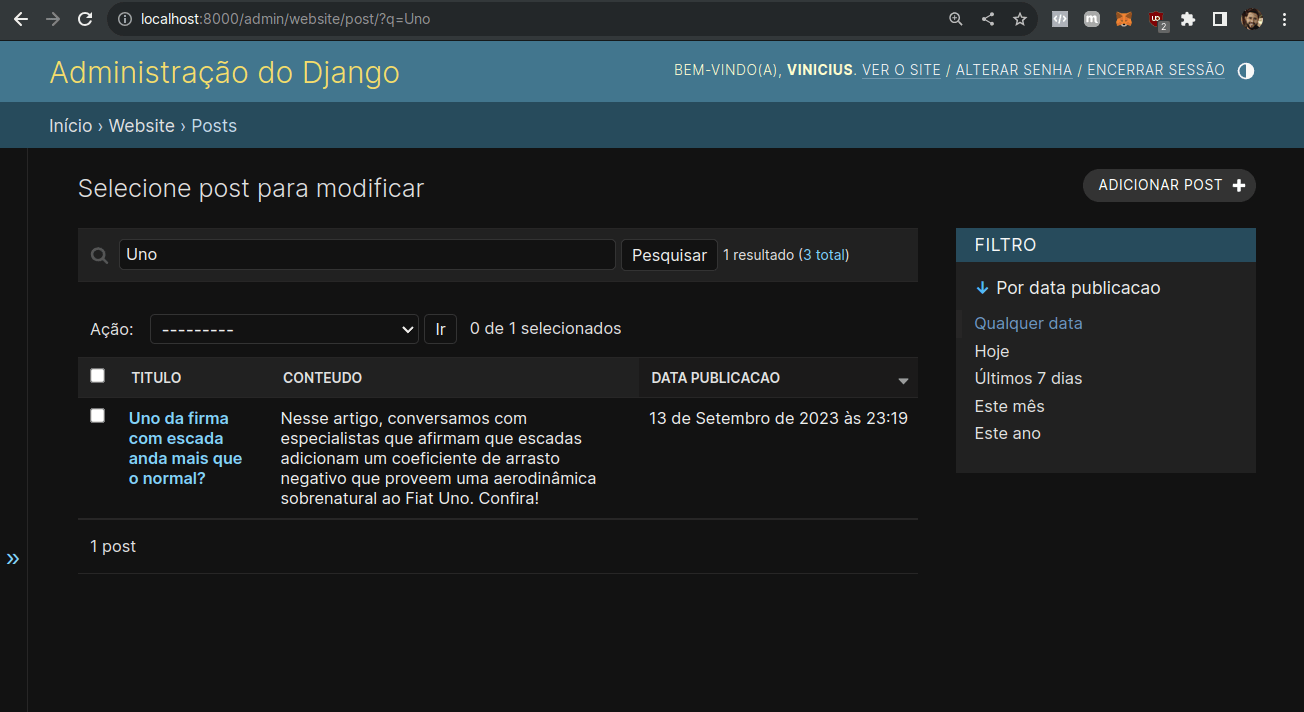Click the DATA PUBLICACAO sort arrow
This screenshot has width=1304, height=712.
[903, 382]
